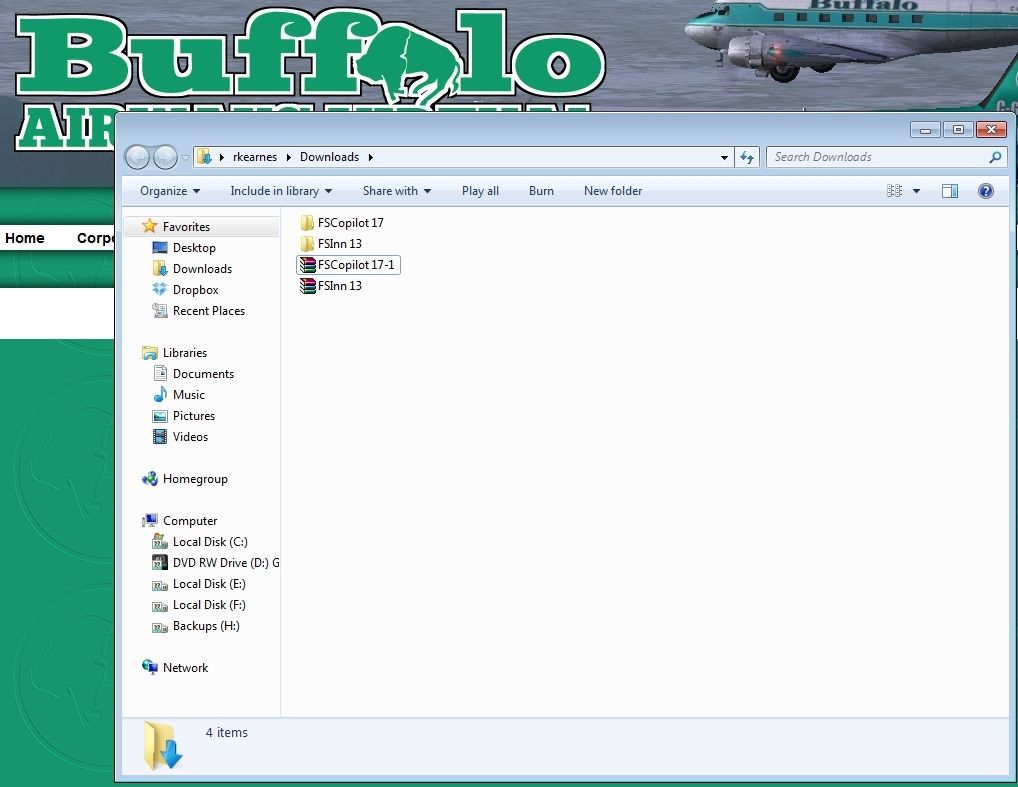The height and width of the screenshot is (787, 1018).
Task: Click the Pictures library icon
Action: 160,416
